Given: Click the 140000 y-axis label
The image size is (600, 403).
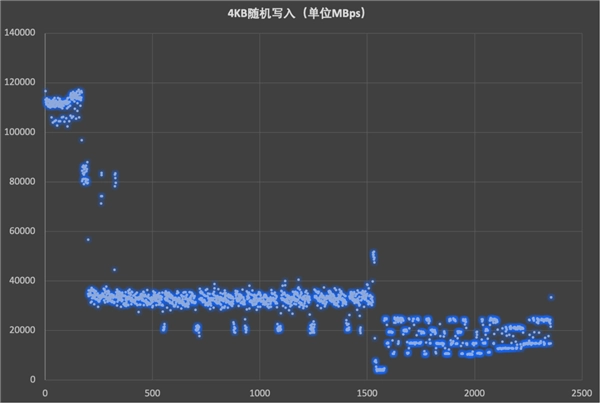Looking at the screenshot, I should click(20, 33).
